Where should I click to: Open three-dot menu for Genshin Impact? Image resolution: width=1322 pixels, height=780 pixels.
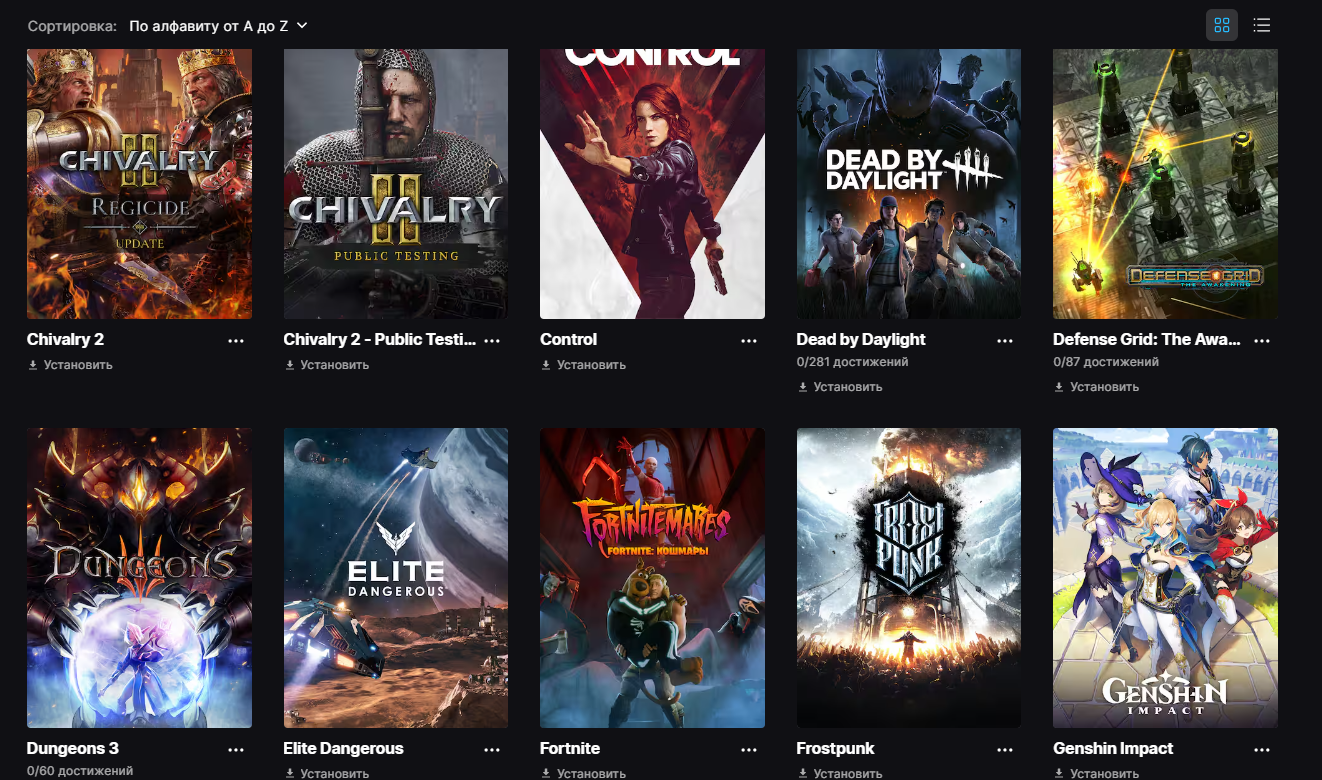(1262, 749)
